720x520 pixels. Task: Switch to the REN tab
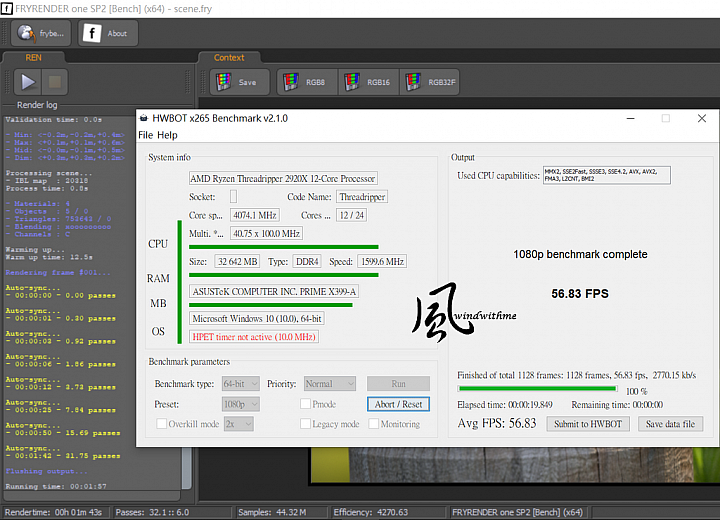[33, 57]
